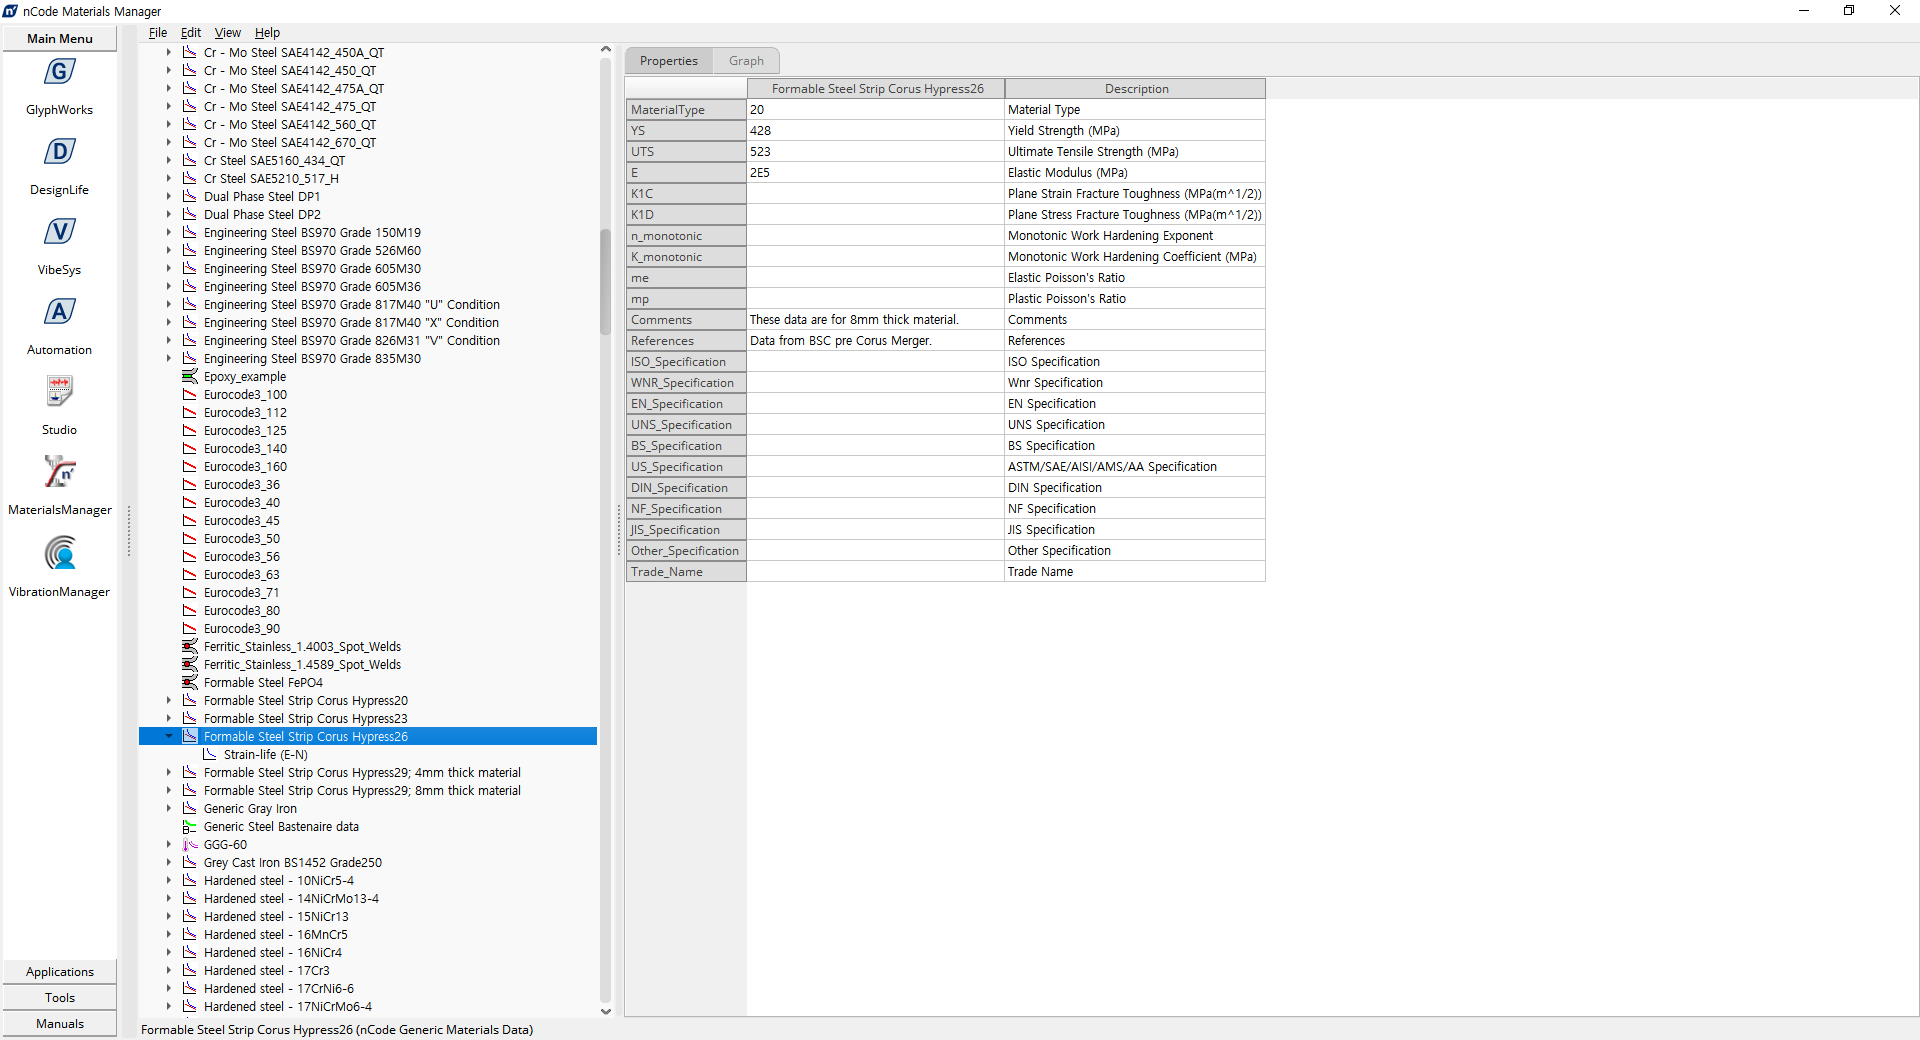Click the material tree scroll-up arrow

coord(605,49)
